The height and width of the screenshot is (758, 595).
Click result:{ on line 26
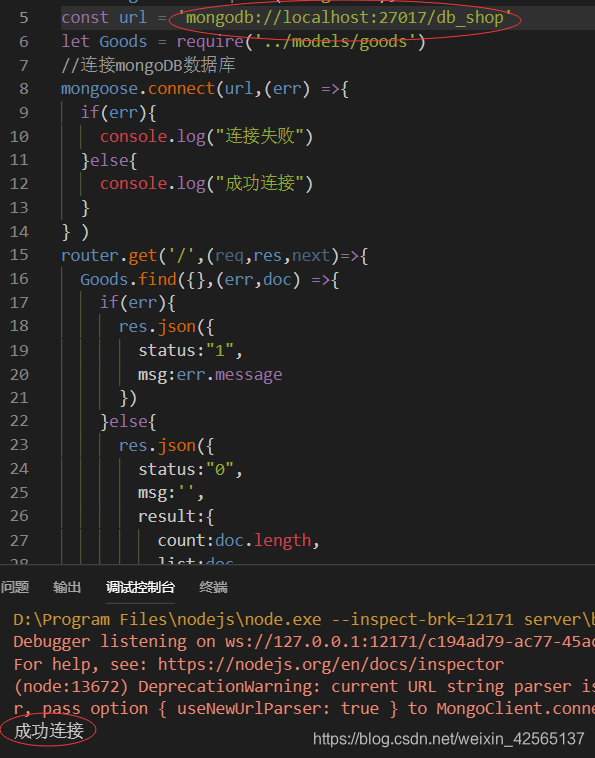(x=176, y=516)
